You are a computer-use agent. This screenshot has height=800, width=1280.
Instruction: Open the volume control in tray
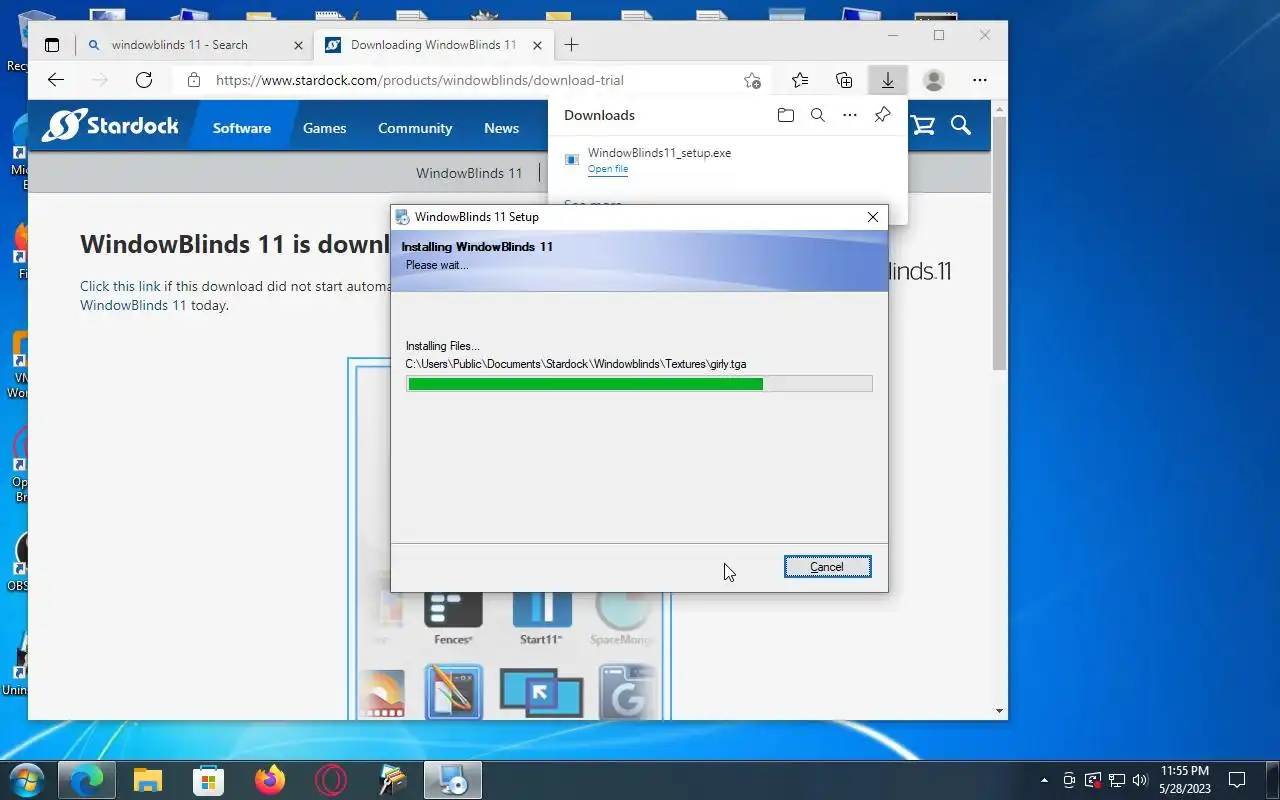click(1140, 780)
